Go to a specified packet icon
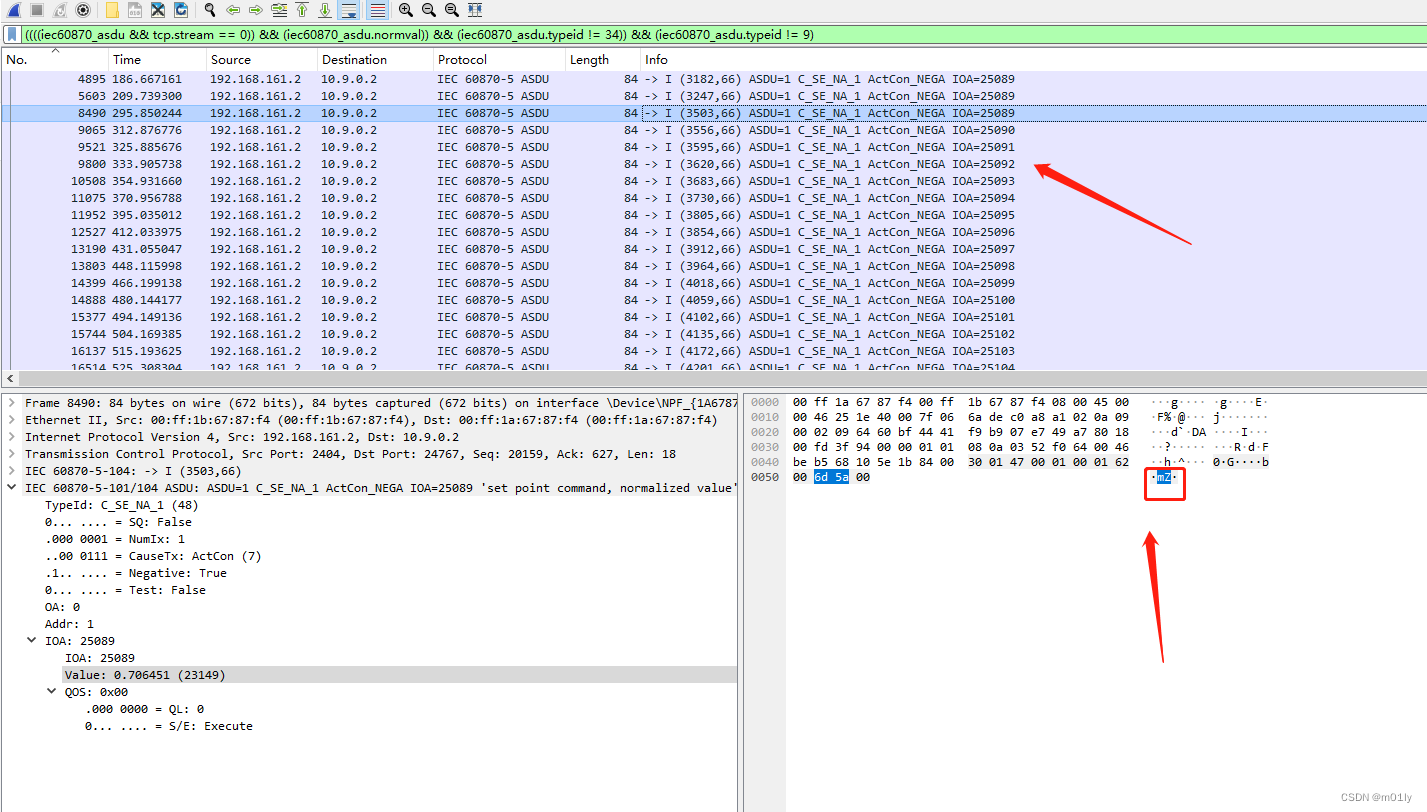The width and height of the screenshot is (1427, 812). coord(279,10)
